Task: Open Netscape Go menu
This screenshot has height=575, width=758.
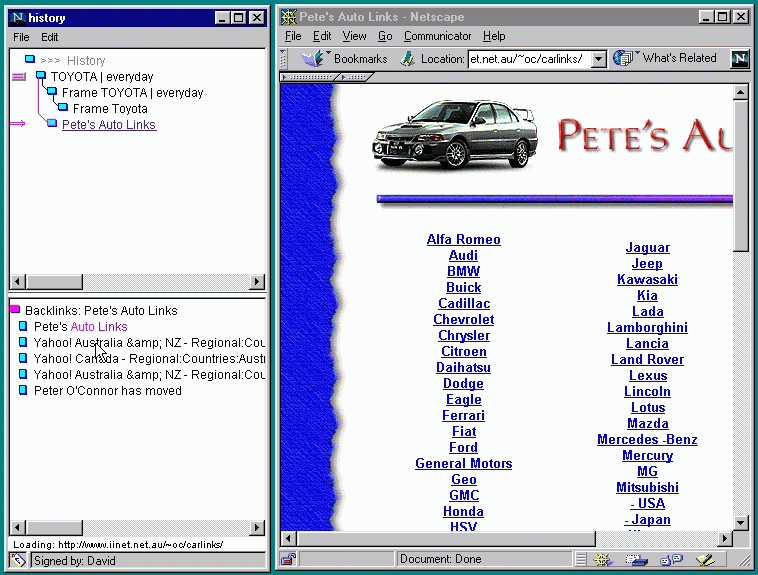Action: point(385,36)
